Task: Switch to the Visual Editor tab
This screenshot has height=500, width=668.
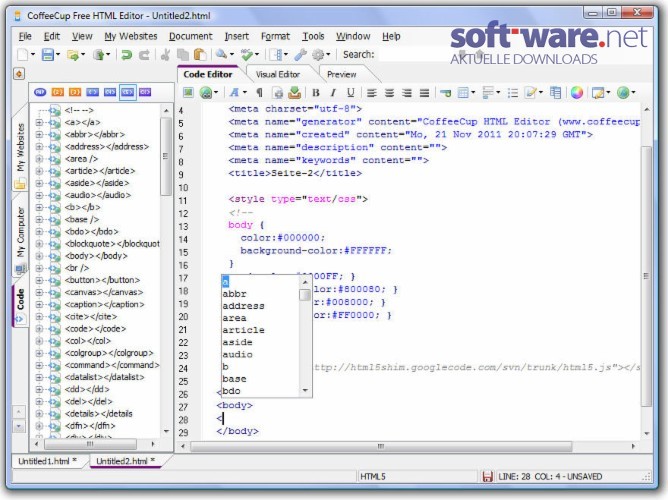Action: pos(278,74)
